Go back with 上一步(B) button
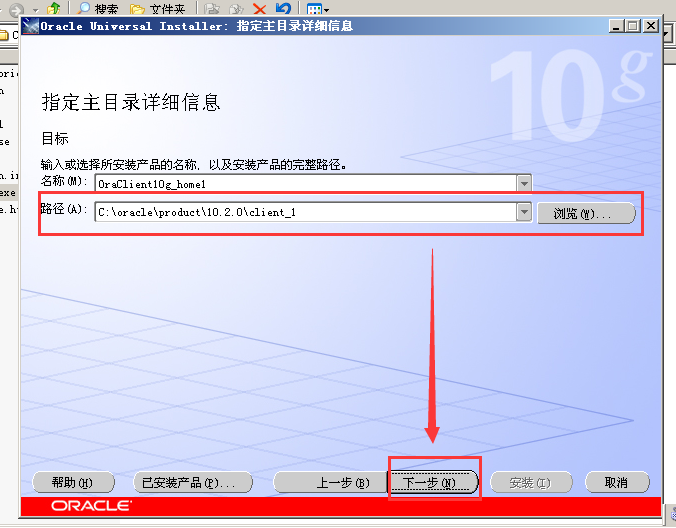The height and width of the screenshot is (528, 676). 331,482
